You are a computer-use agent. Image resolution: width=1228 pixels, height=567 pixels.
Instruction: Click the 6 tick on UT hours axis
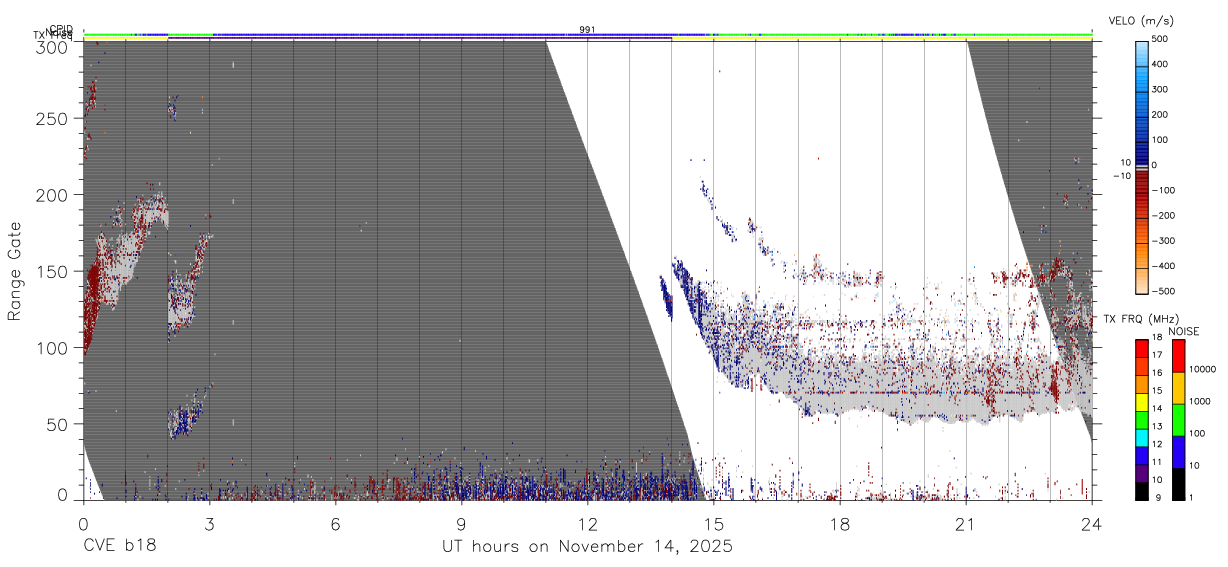tap(336, 523)
